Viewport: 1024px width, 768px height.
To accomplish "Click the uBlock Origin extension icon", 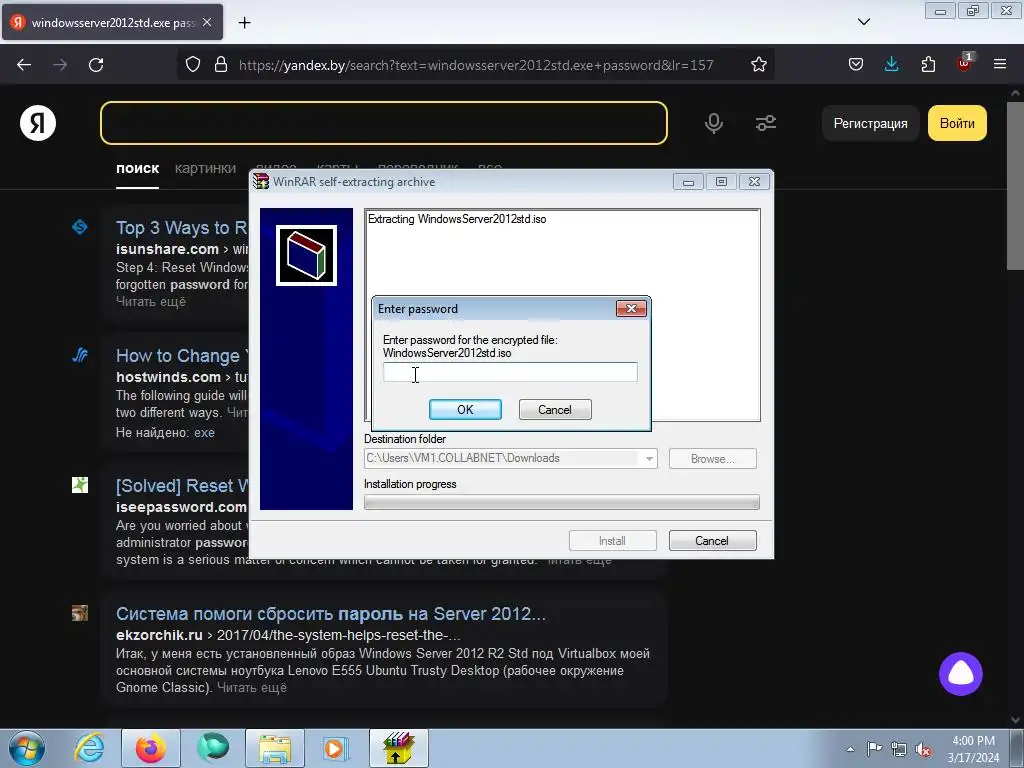I will (x=965, y=63).
